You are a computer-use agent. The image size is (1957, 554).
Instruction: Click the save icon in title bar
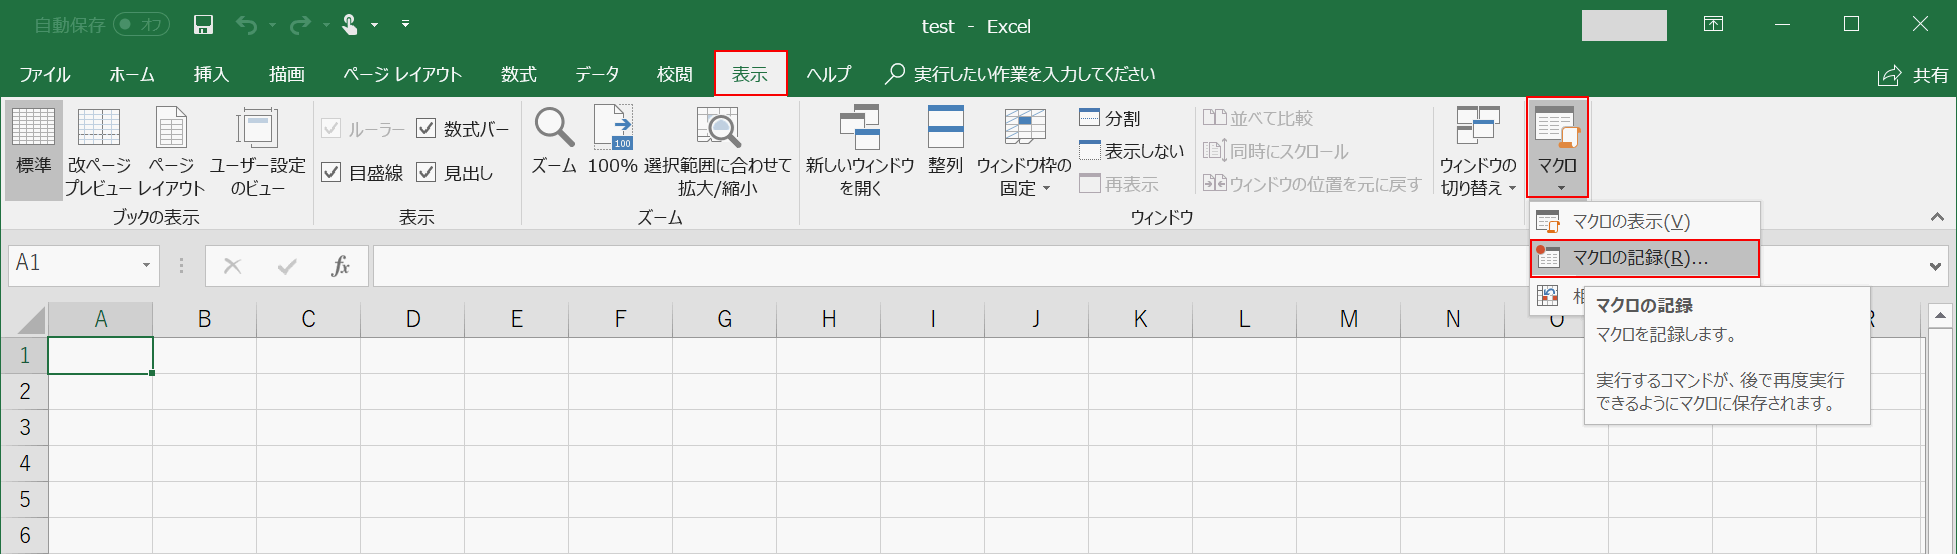point(203,25)
